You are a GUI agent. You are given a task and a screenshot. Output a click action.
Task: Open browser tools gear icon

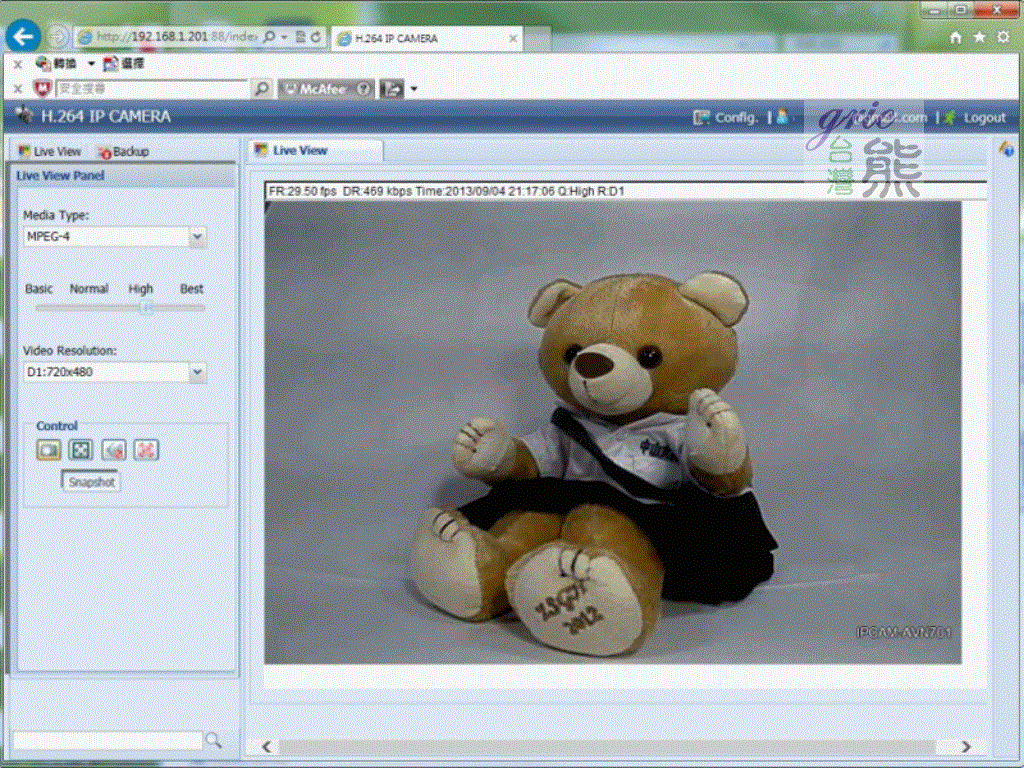[1002, 37]
